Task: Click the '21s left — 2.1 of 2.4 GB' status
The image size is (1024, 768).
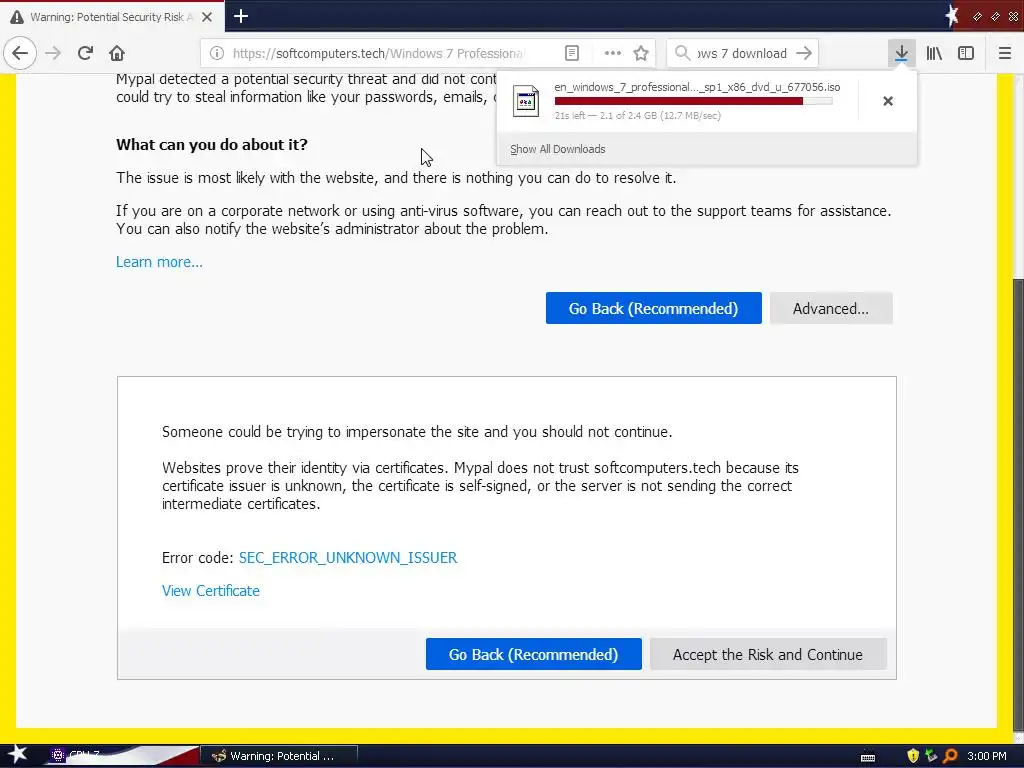Action: tap(637, 116)
